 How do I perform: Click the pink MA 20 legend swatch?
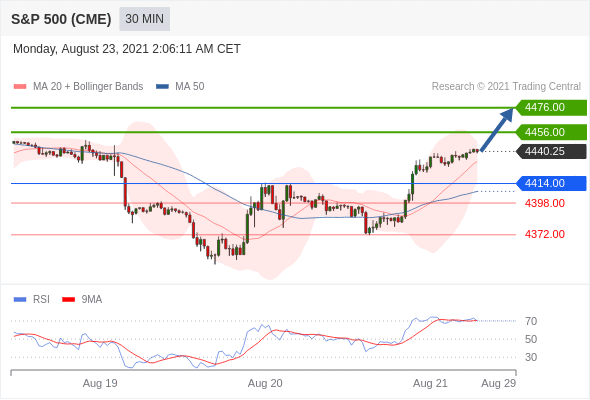coord(20,87)
